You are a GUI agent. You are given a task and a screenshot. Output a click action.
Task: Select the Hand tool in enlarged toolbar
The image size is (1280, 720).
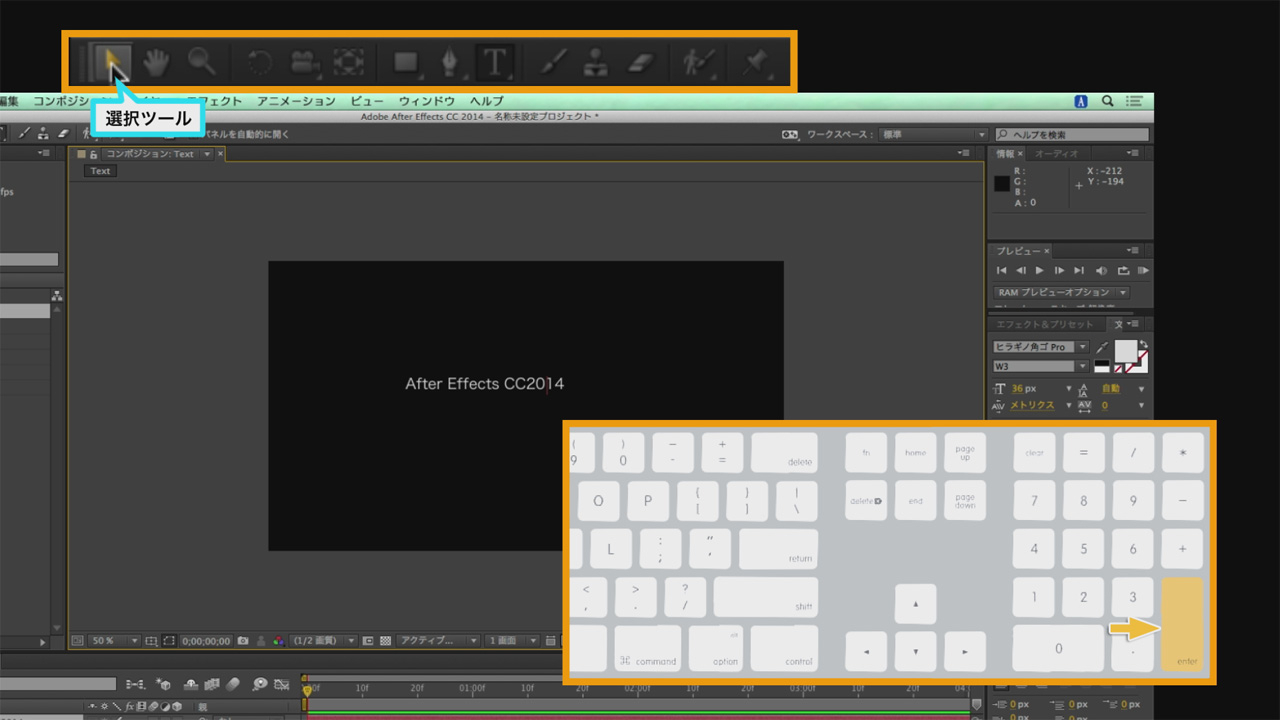pos(156,63)
